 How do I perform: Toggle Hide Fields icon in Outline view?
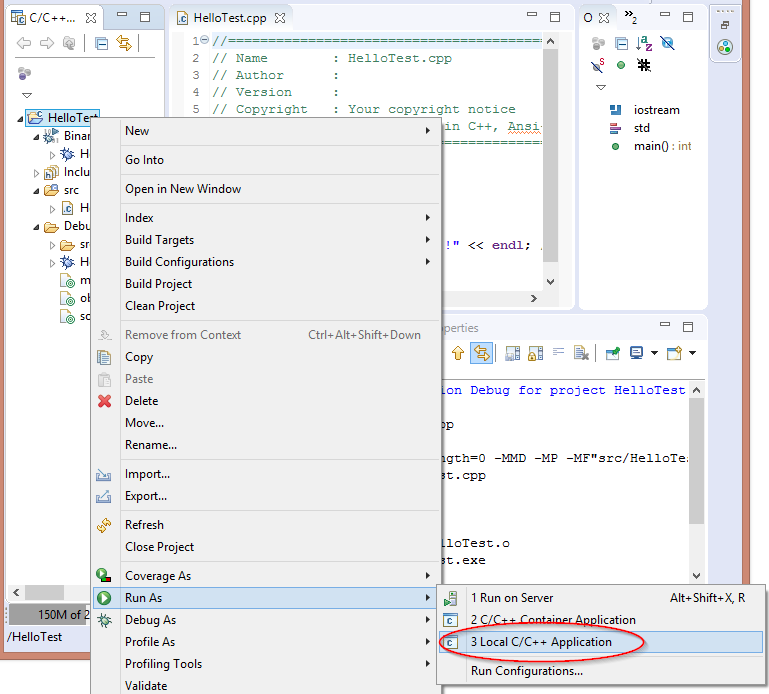(x=667, y=43)
